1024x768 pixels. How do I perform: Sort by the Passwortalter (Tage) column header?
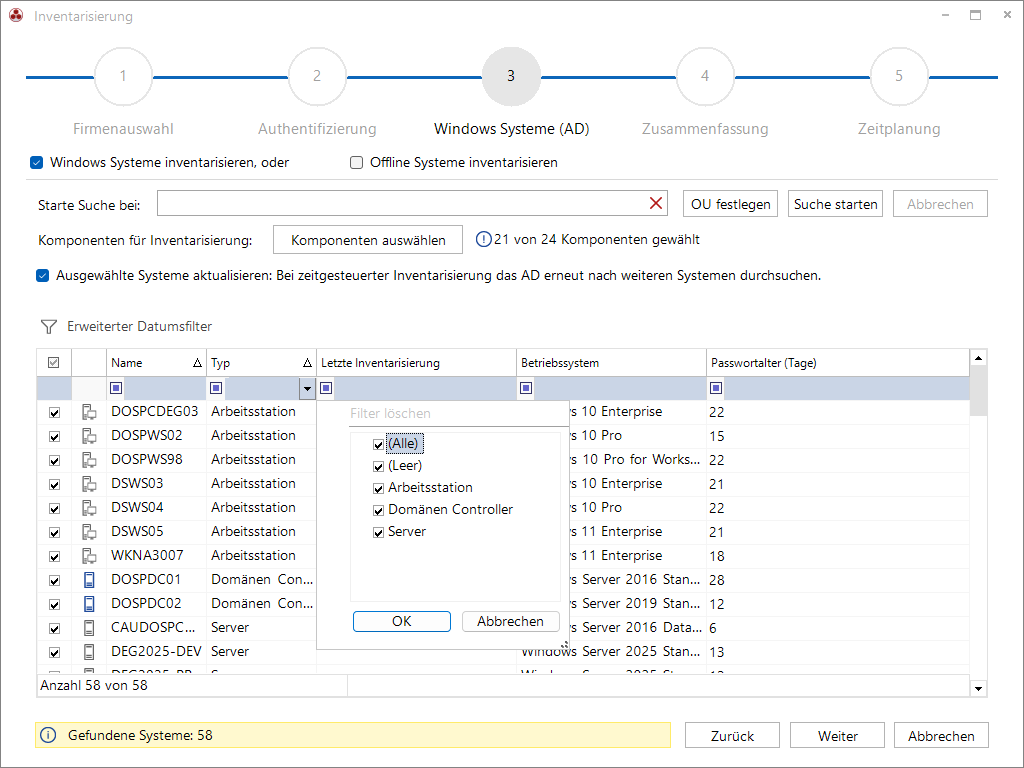[x=838, y=362]
